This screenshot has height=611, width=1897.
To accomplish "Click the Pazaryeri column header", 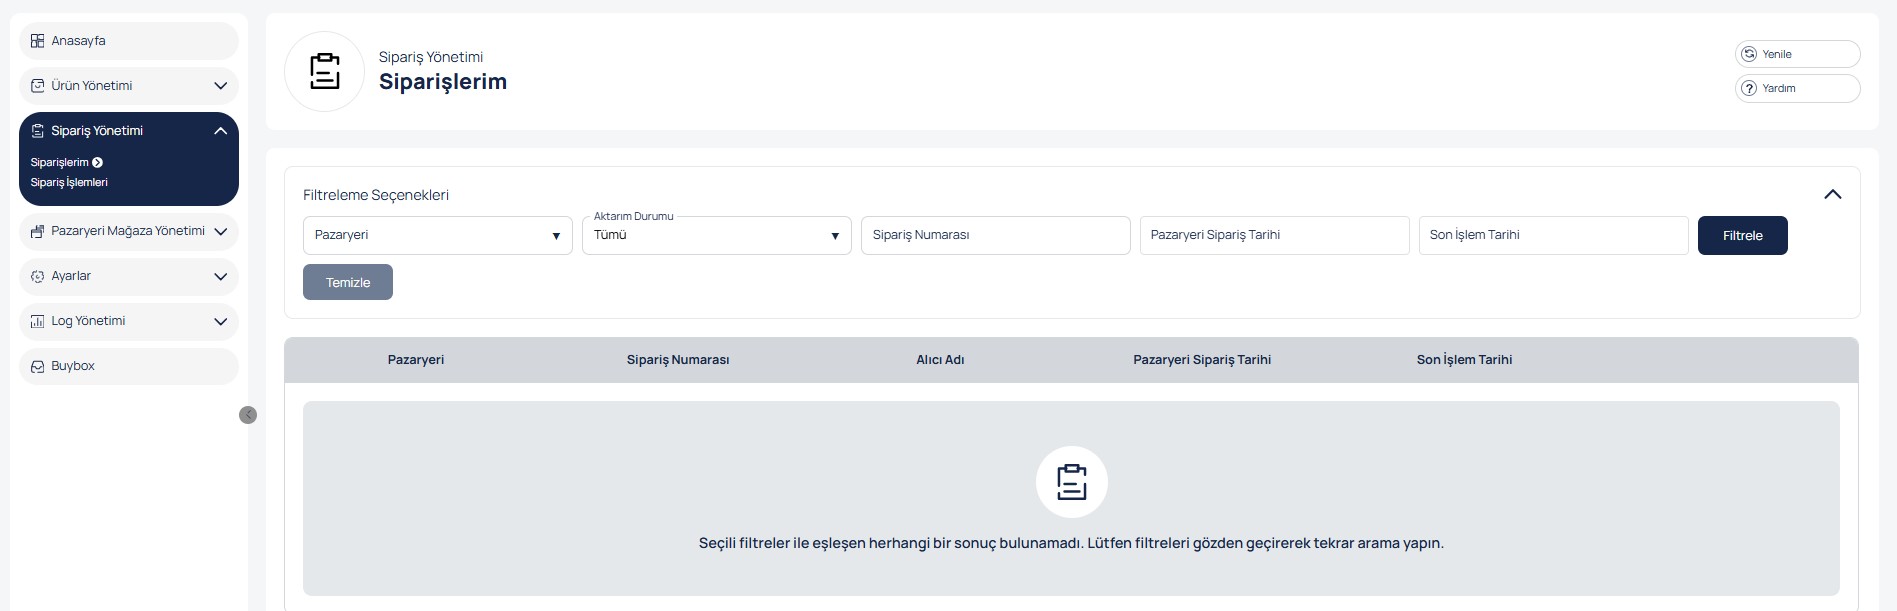I will click(x=416, y=360).
